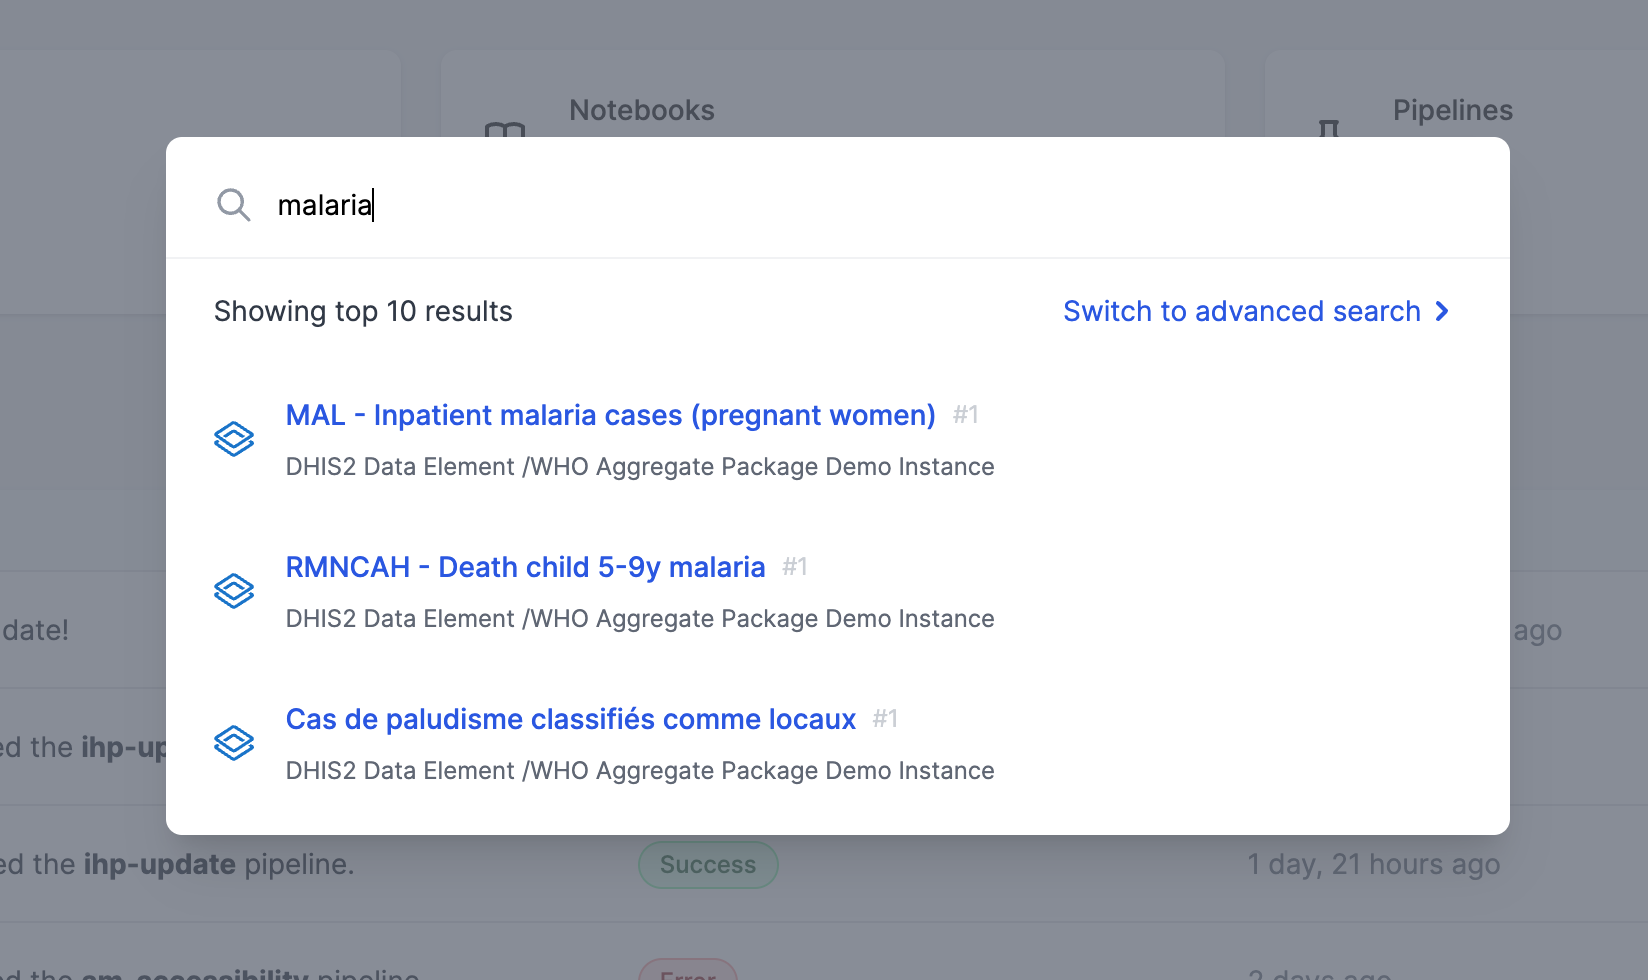Click the Notebooks card title in background

tap(642, 110)
